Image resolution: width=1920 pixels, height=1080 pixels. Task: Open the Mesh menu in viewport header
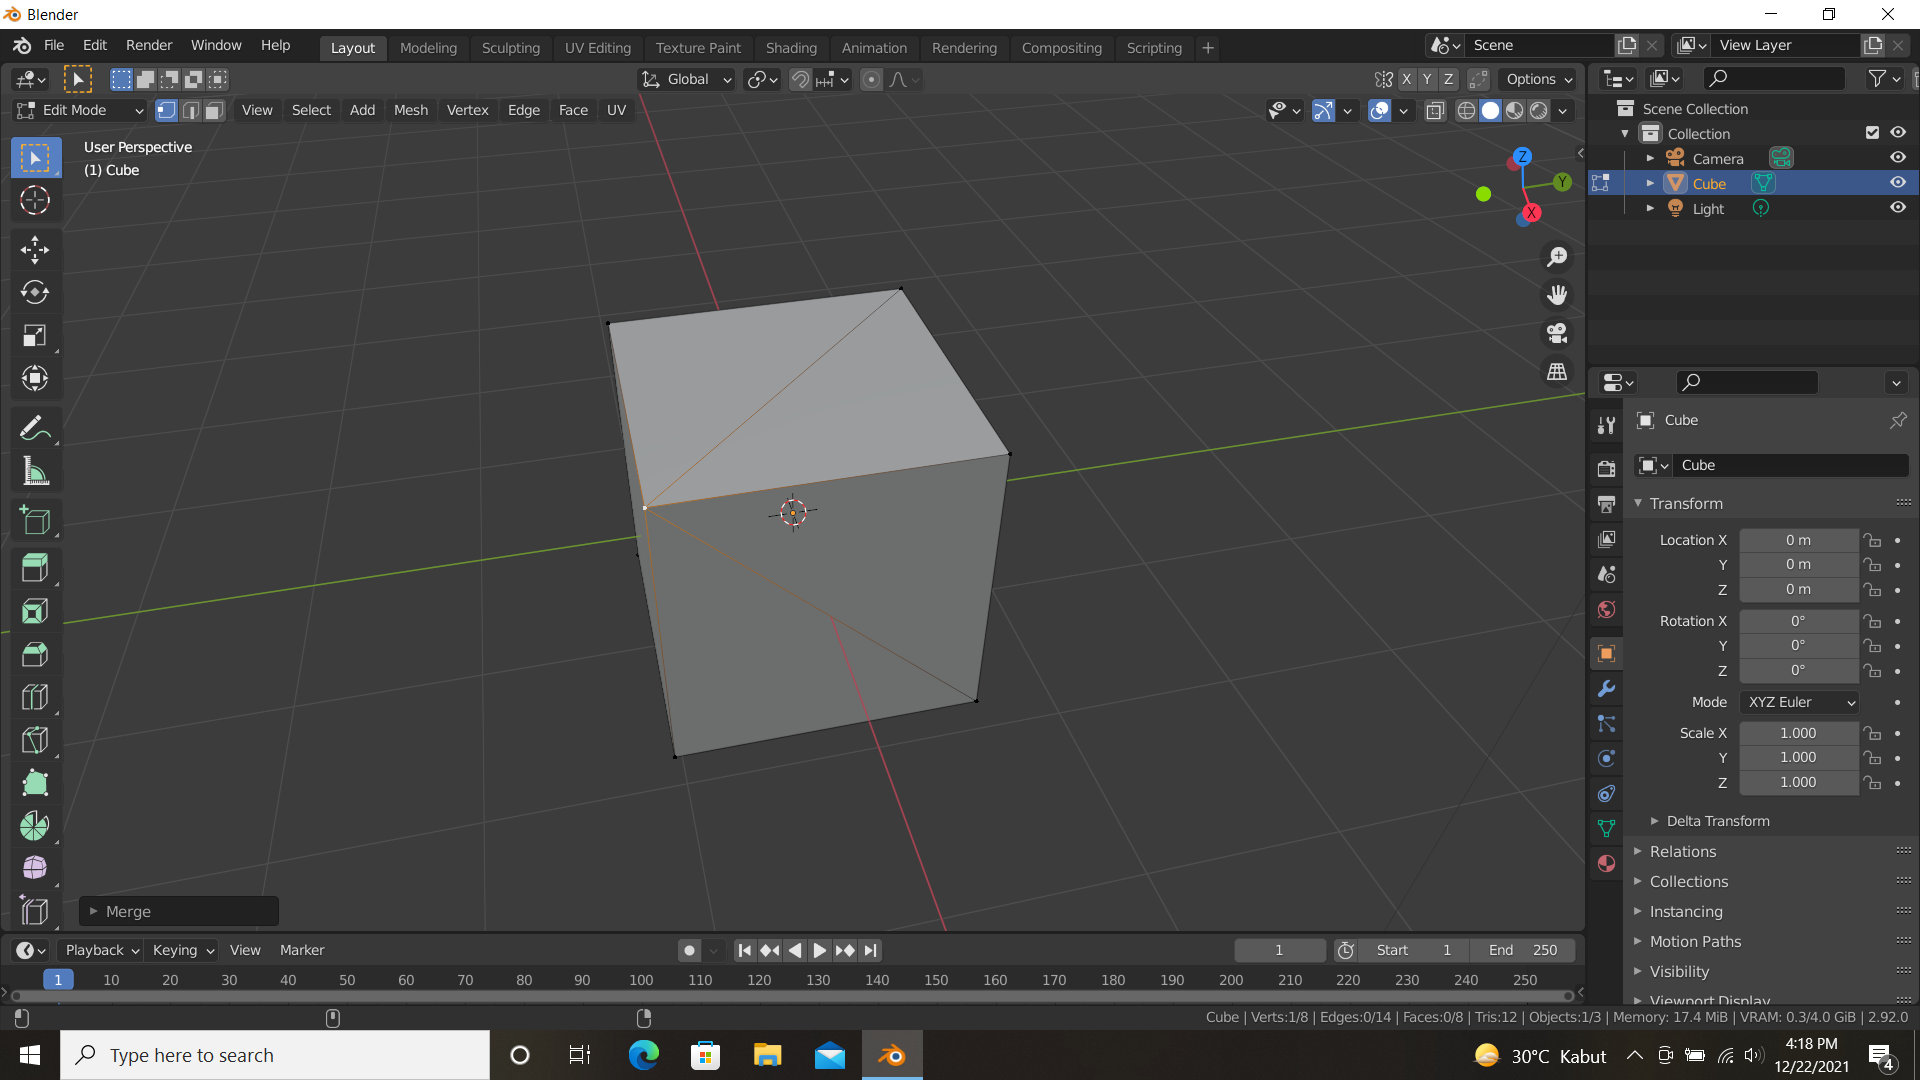click(x=411, y=111)
